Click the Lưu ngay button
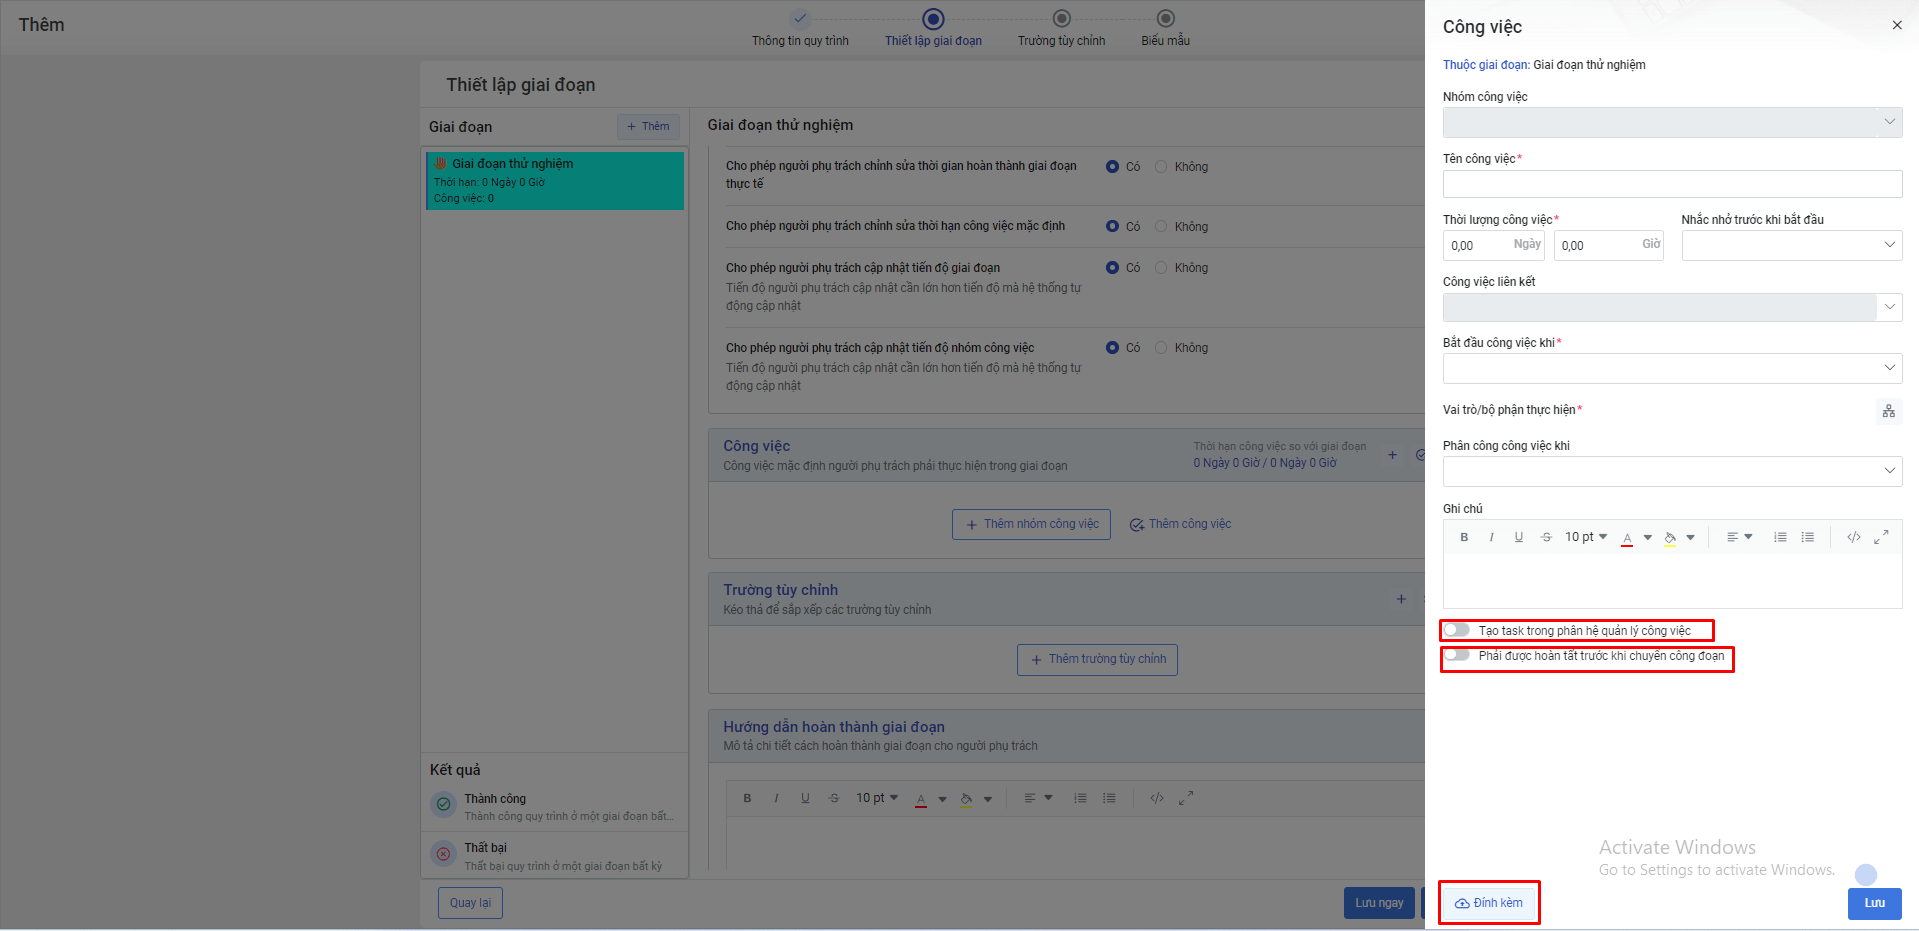The image size is (1919, 931). point(1379,903)
